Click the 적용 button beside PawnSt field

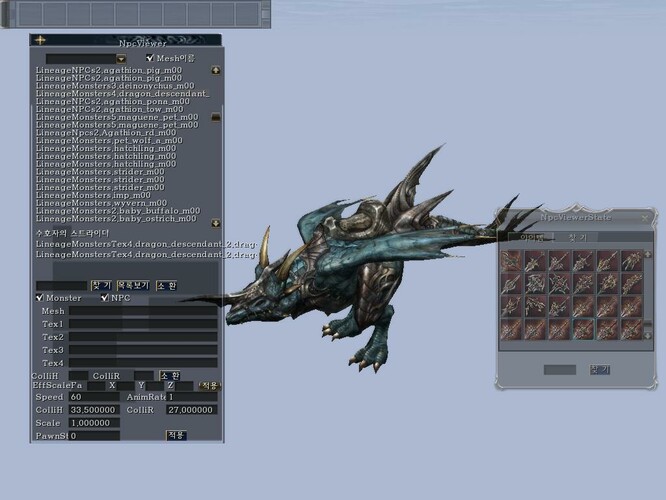click(x=176, y=435)
